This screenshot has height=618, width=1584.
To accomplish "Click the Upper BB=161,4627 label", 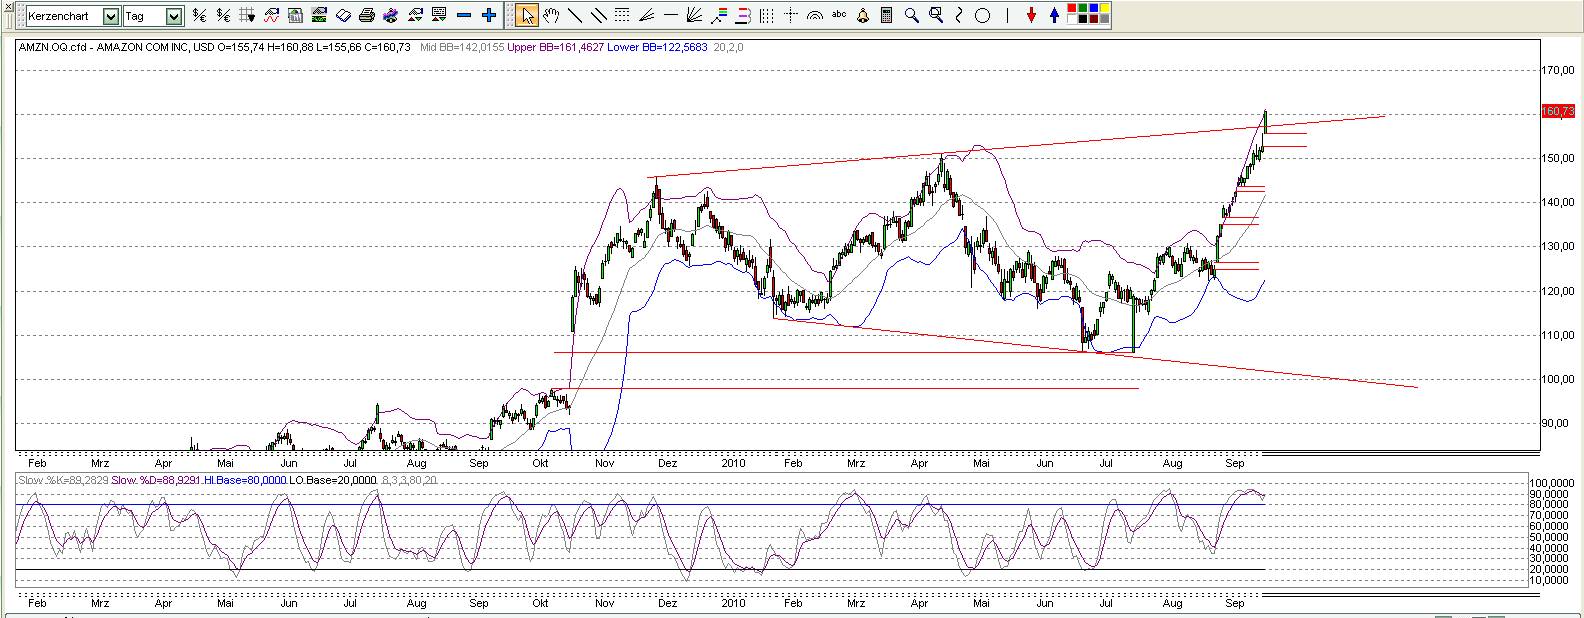I will 555,47.
